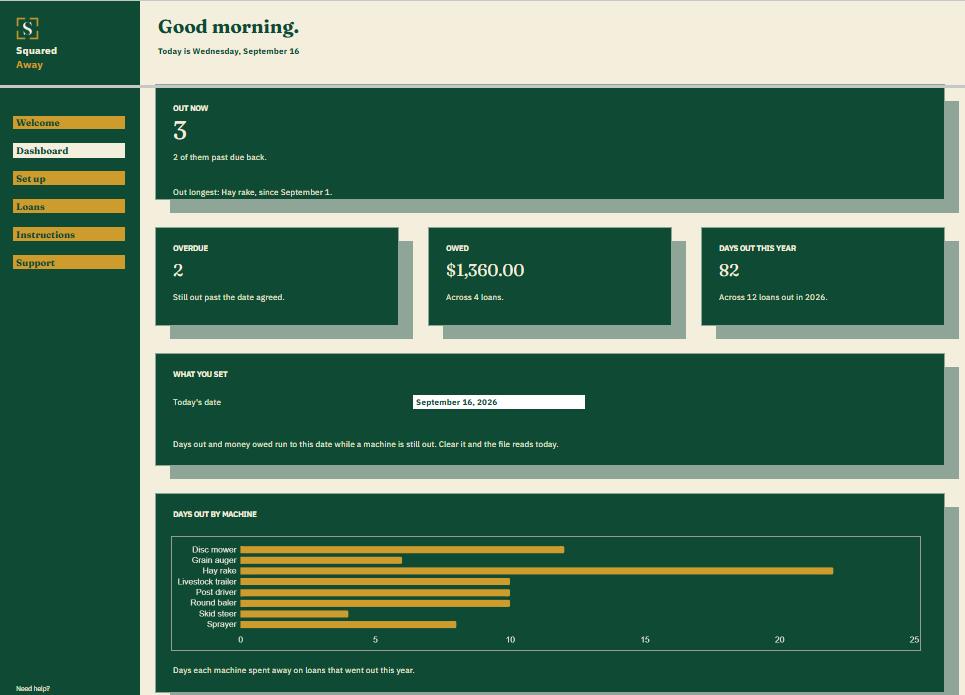The width and height of the screenshot is (965, 695).
Task: Click the Owed amount $1,360.00
Action: (x=485, y=270)
